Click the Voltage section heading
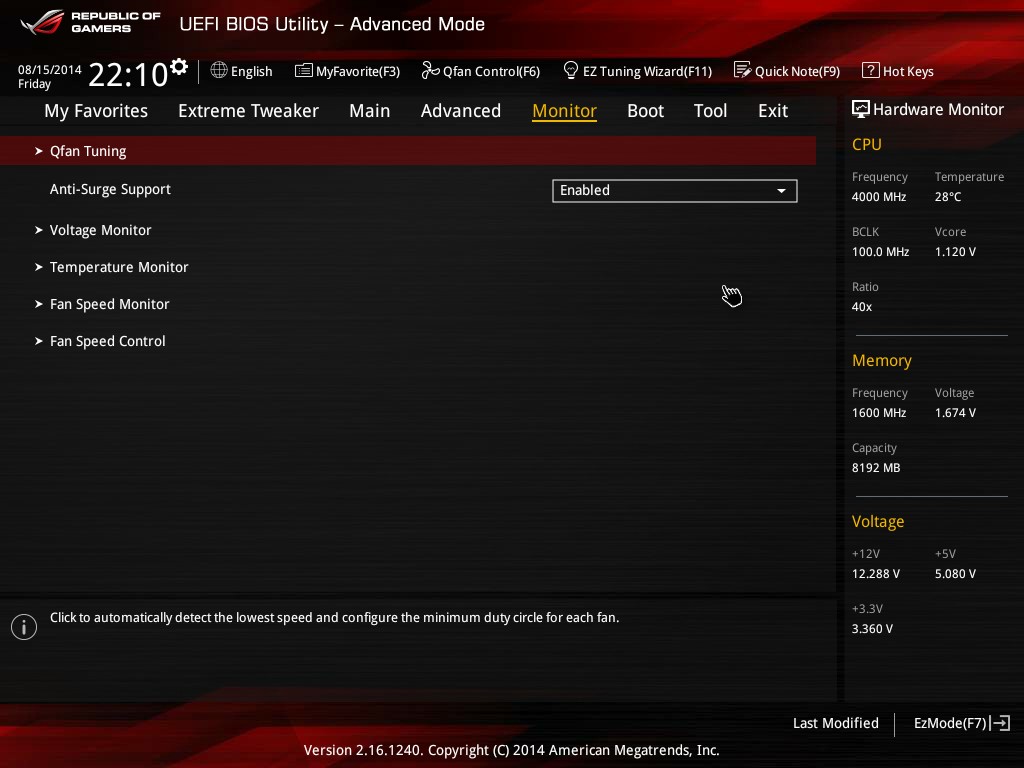The height and width of the screenshot is (768, 1024). [878, 521]
